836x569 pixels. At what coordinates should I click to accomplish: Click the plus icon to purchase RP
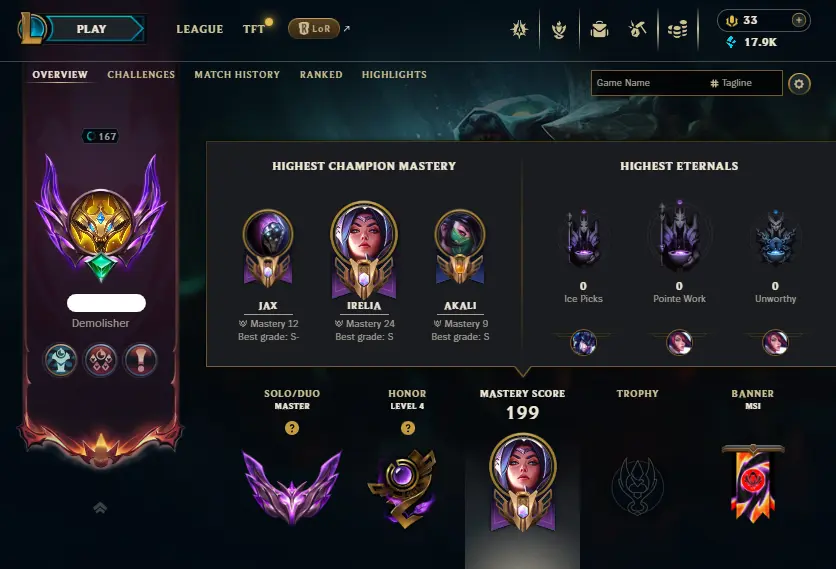798,20
